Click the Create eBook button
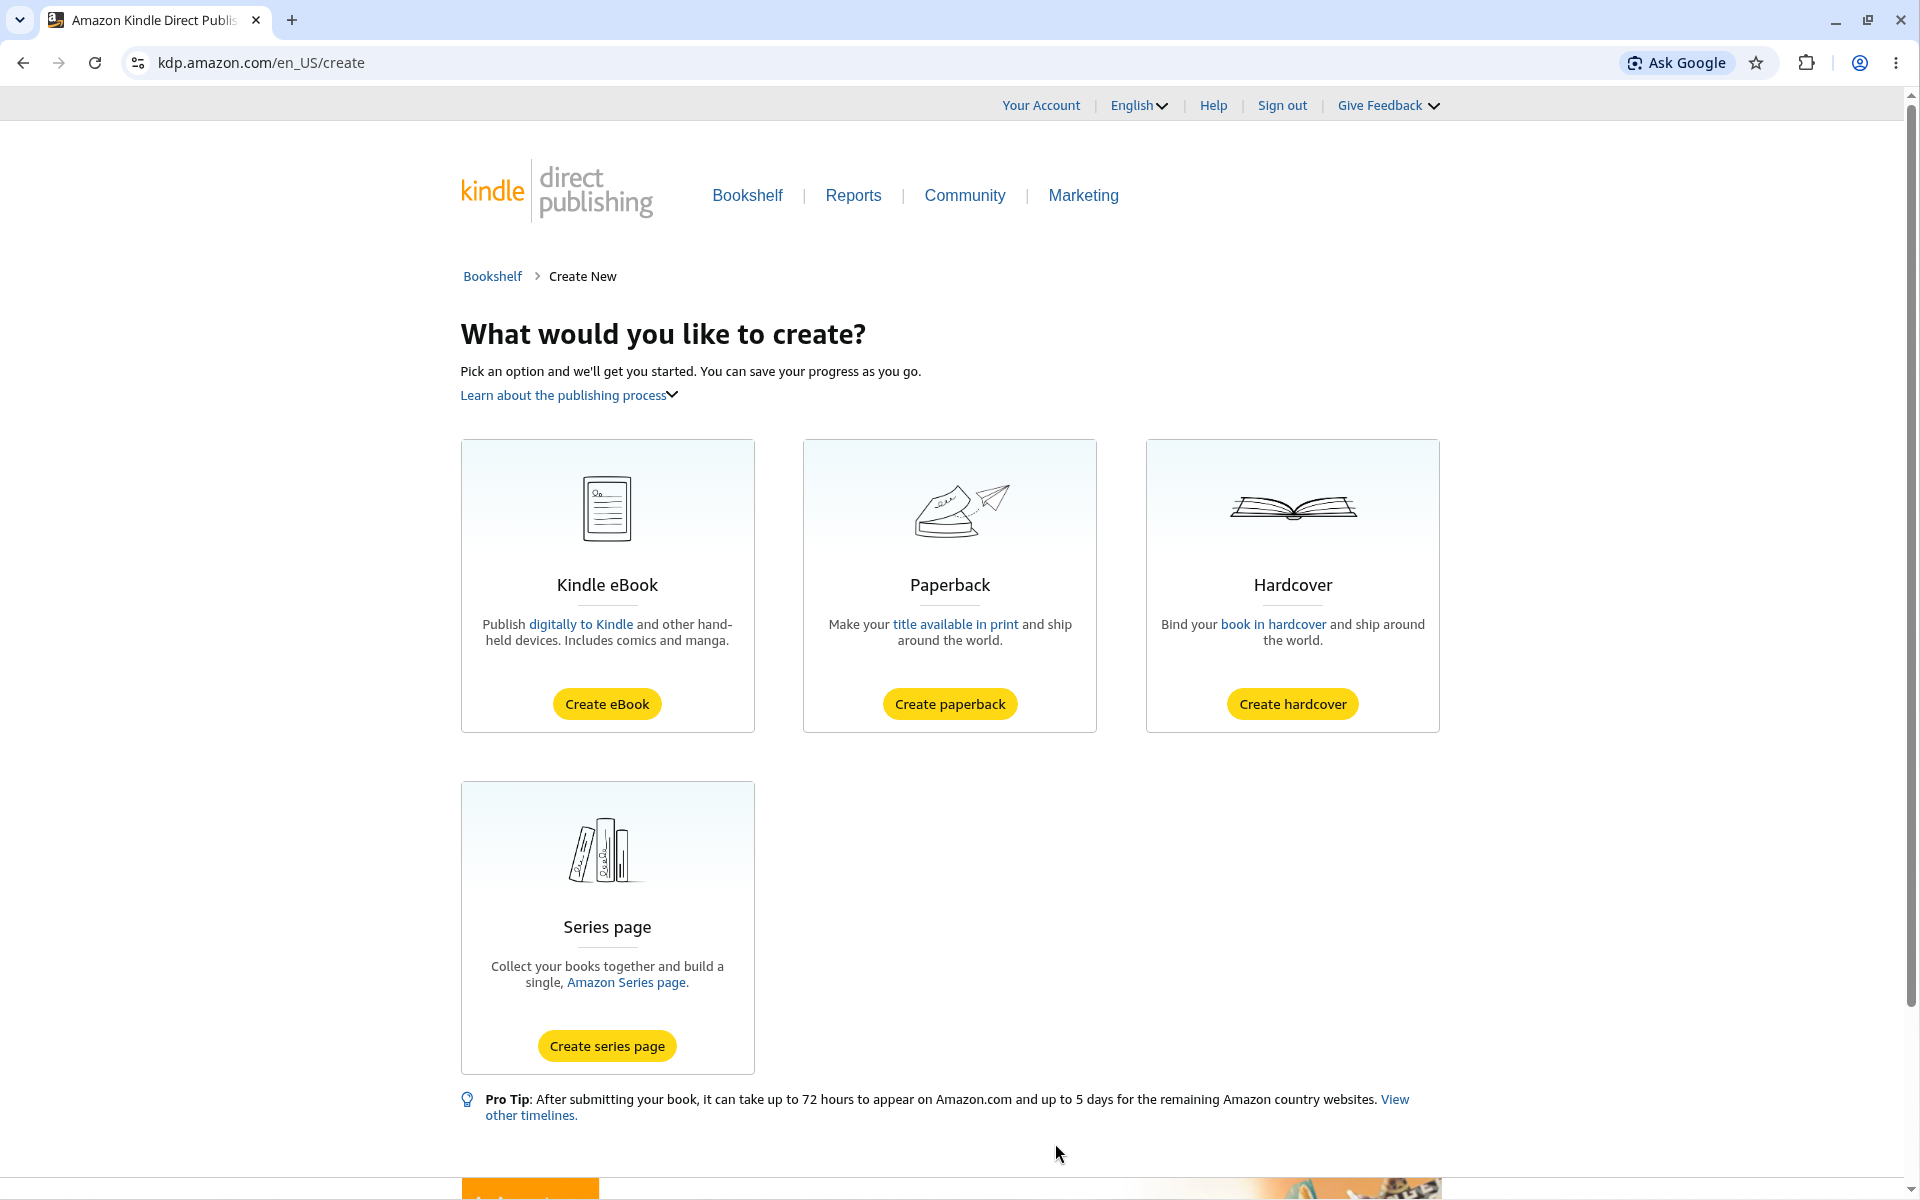The image size is (1920, 1200). [607, 704]
